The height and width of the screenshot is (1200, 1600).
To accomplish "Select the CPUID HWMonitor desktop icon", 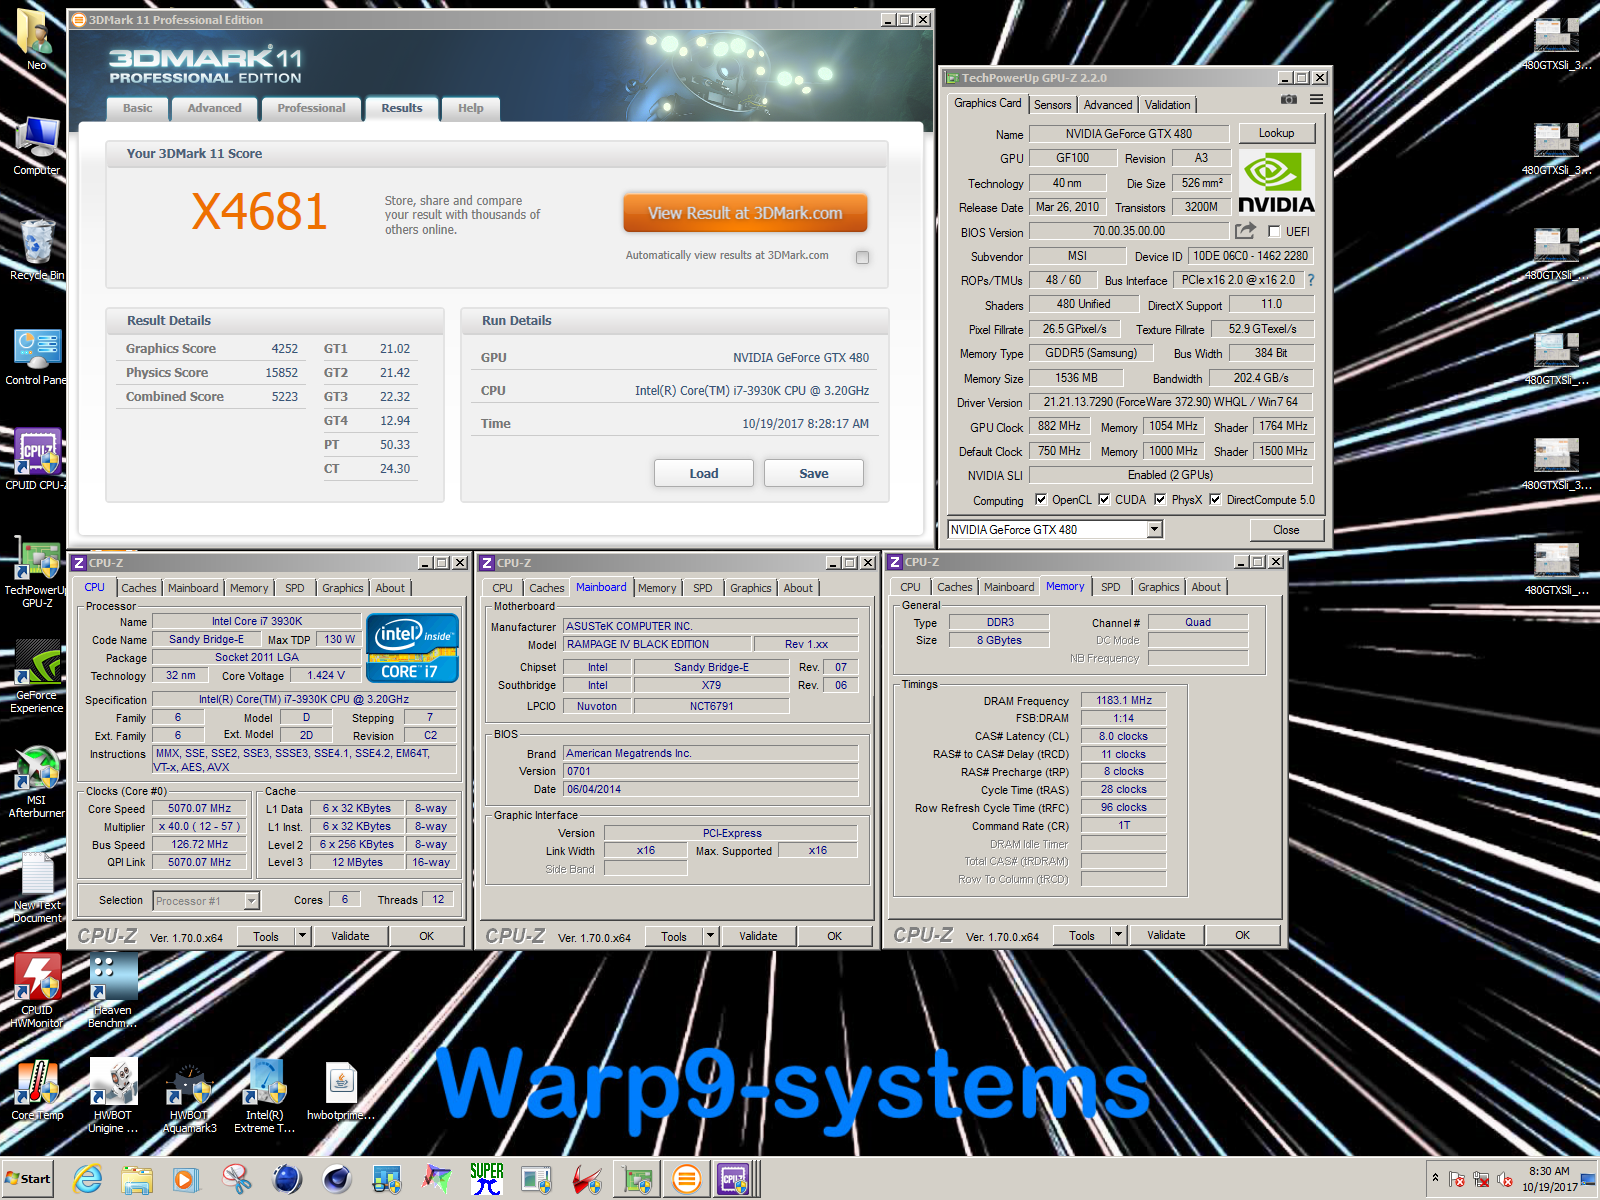I will click(x=37, y=991).
